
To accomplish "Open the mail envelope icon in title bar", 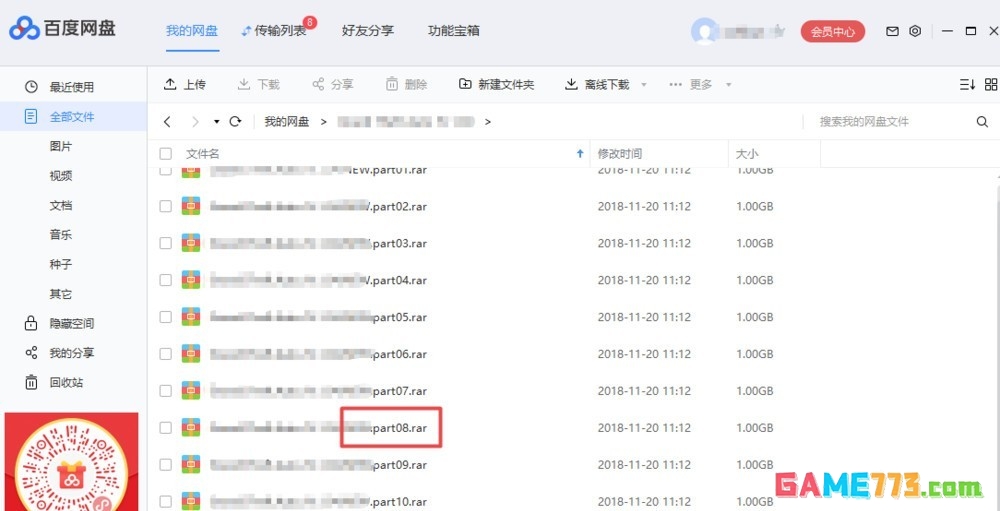I will tap(892, 31).
